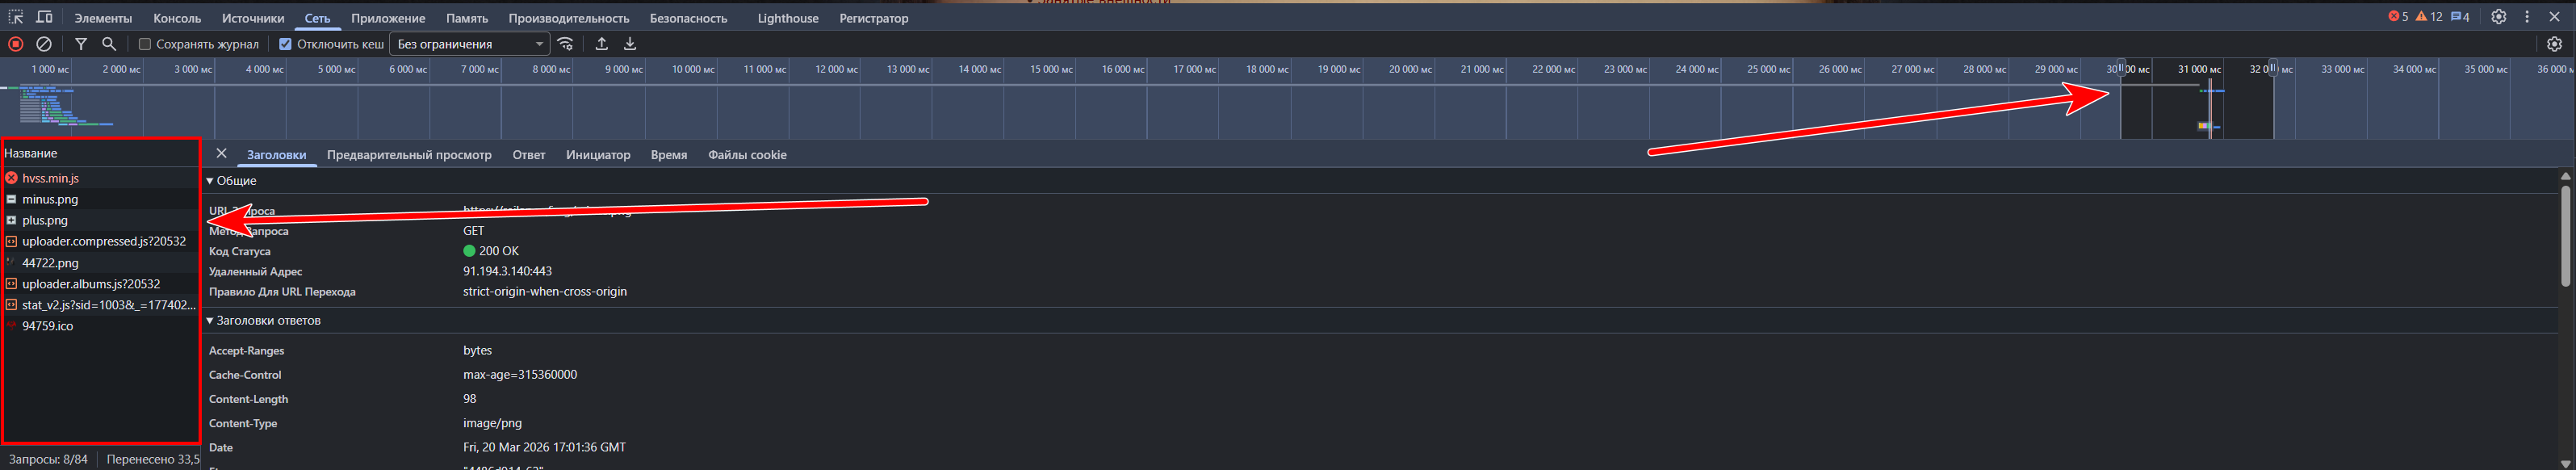Screen dimensions: 2576x470
Task: Open the Предварительный просмотр tab
Action: (409, 155)
